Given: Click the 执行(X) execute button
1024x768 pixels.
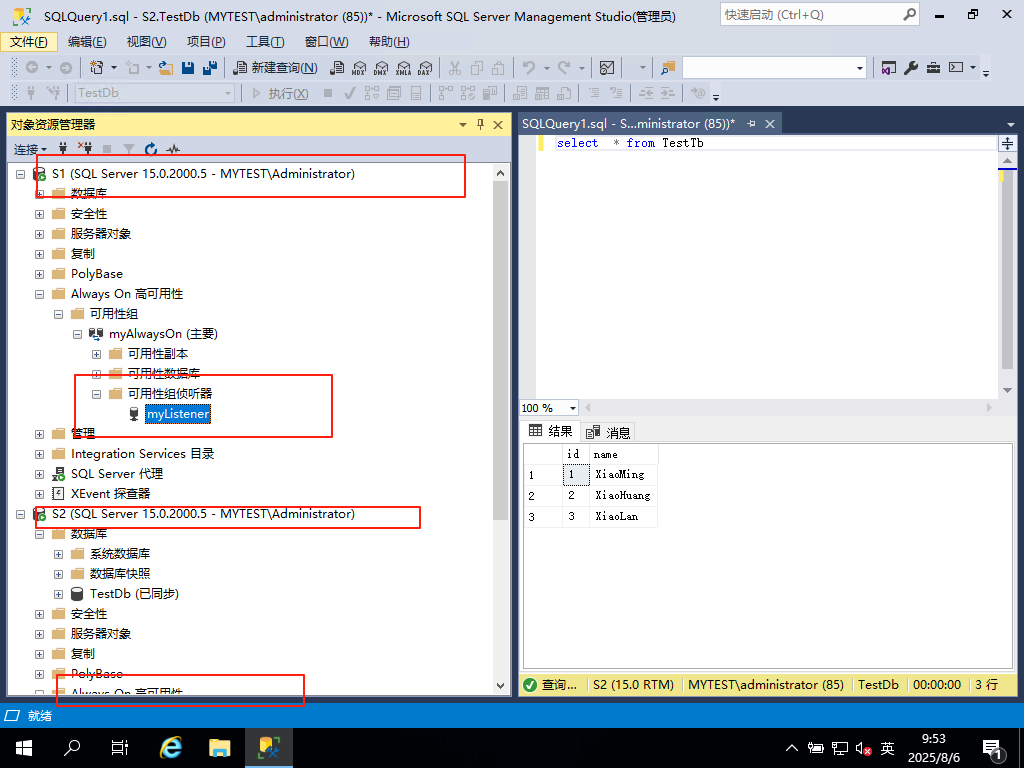Looking at the screenshot, I should pos(280,93).
